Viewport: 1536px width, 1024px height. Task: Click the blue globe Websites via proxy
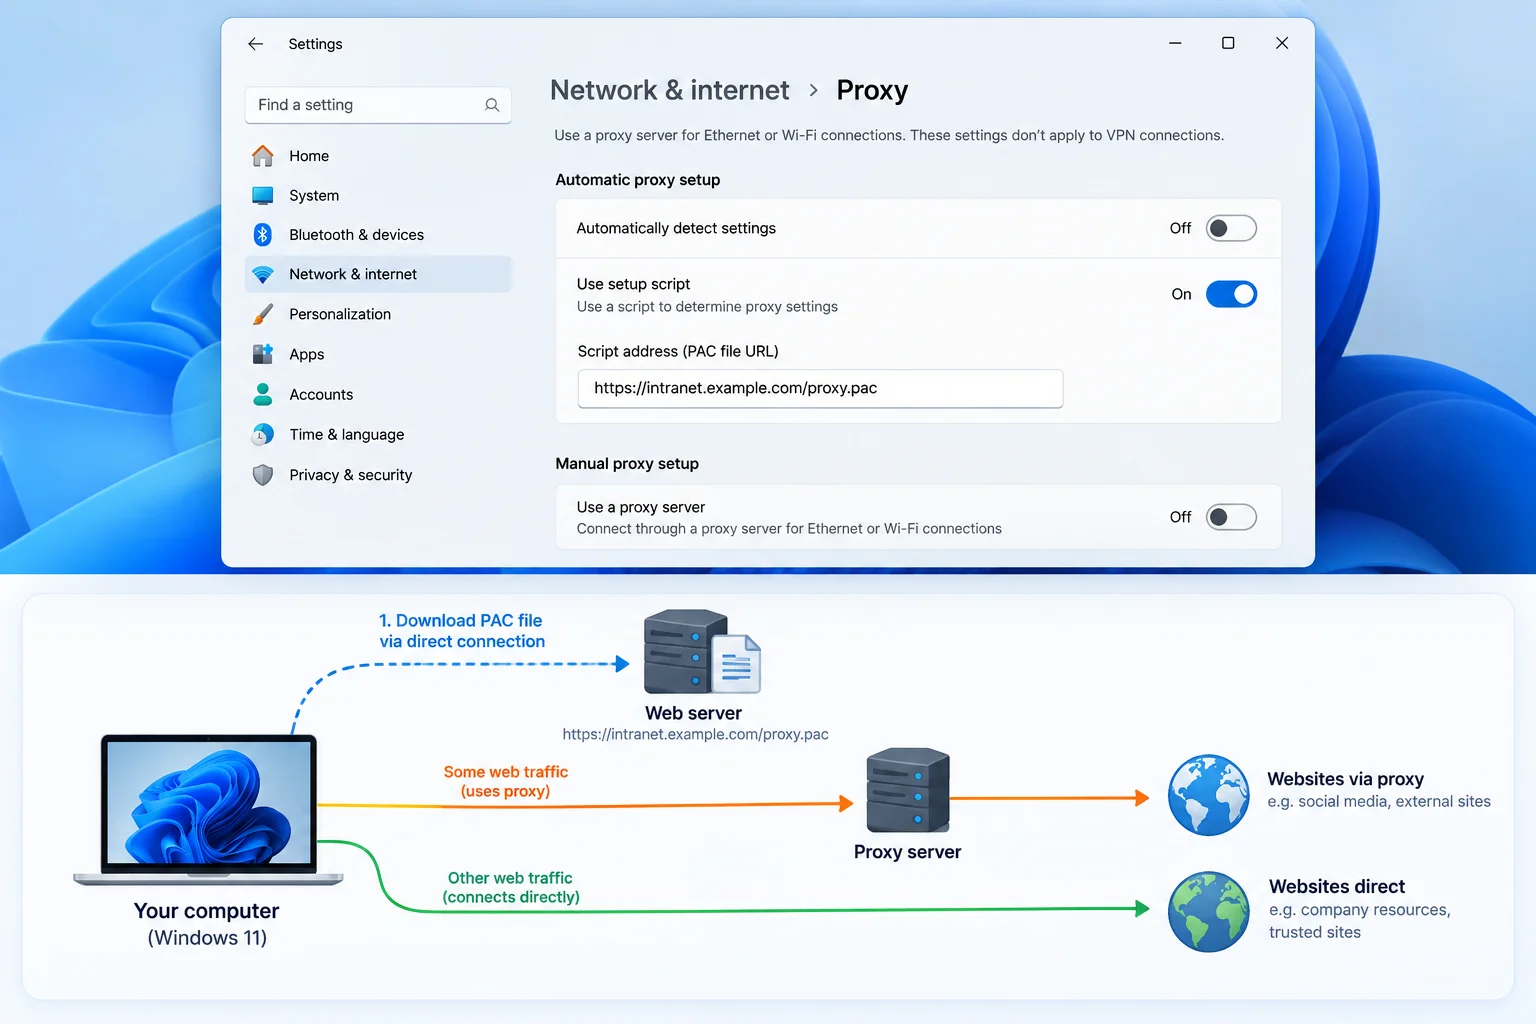tap(1209, 795)
